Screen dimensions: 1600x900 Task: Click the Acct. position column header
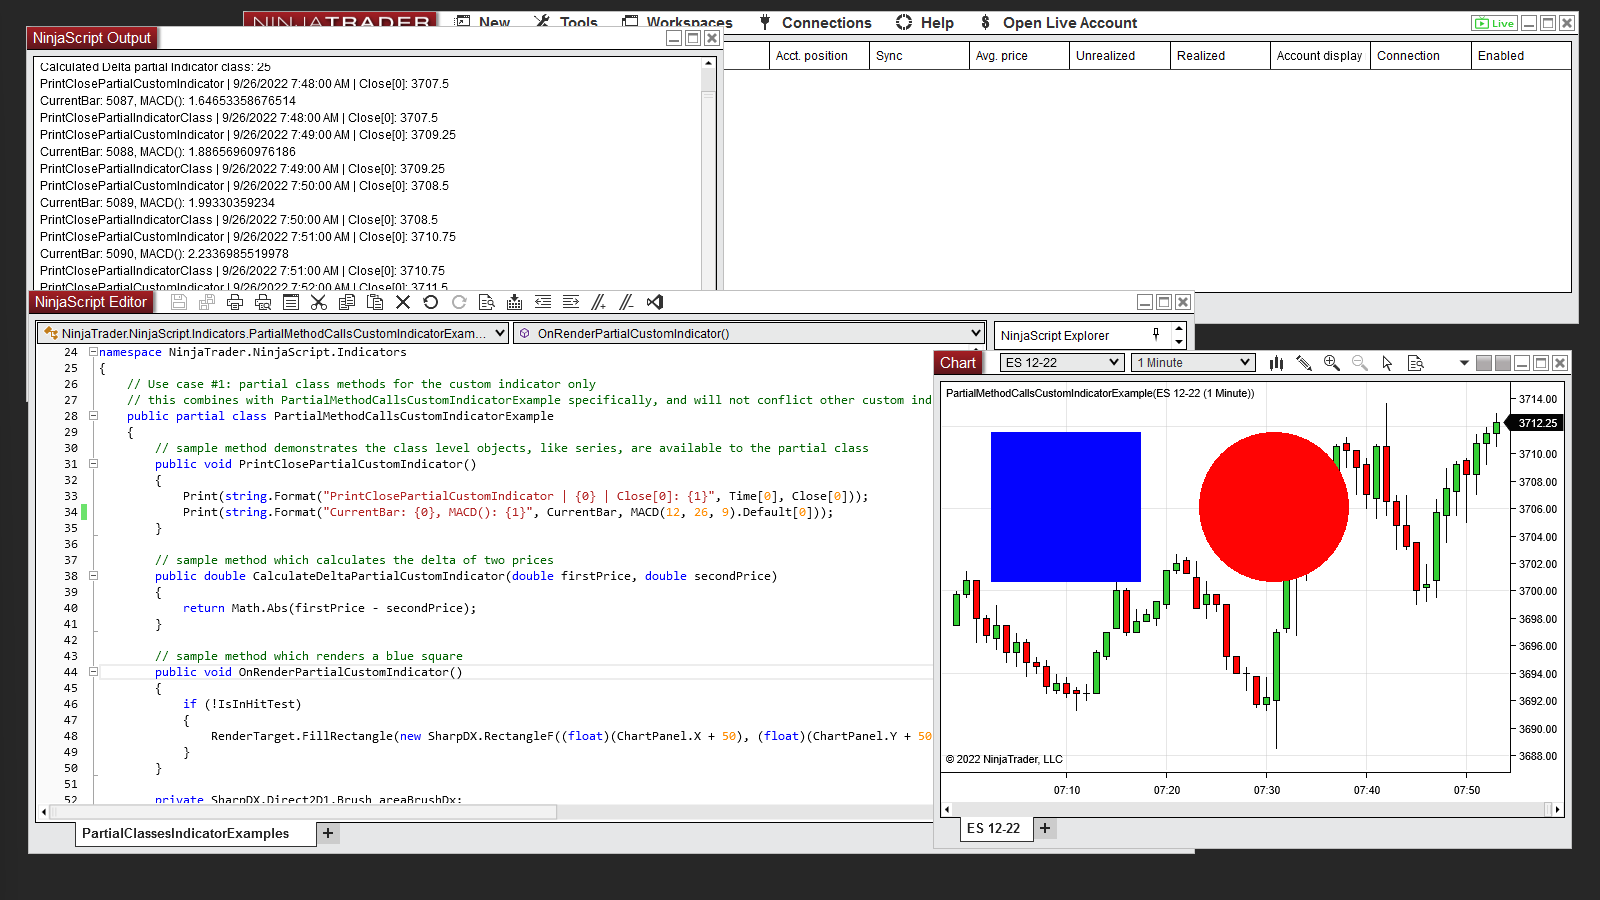[820, 56]
